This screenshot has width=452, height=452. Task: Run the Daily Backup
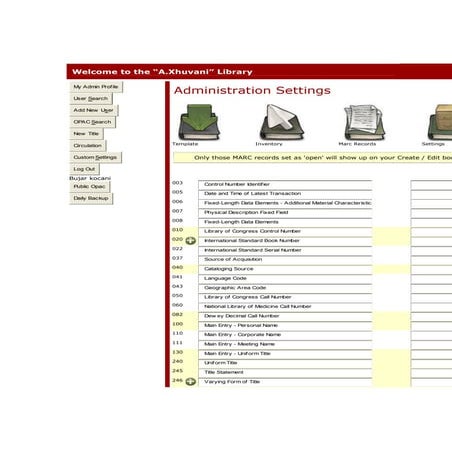coord(91,198)
